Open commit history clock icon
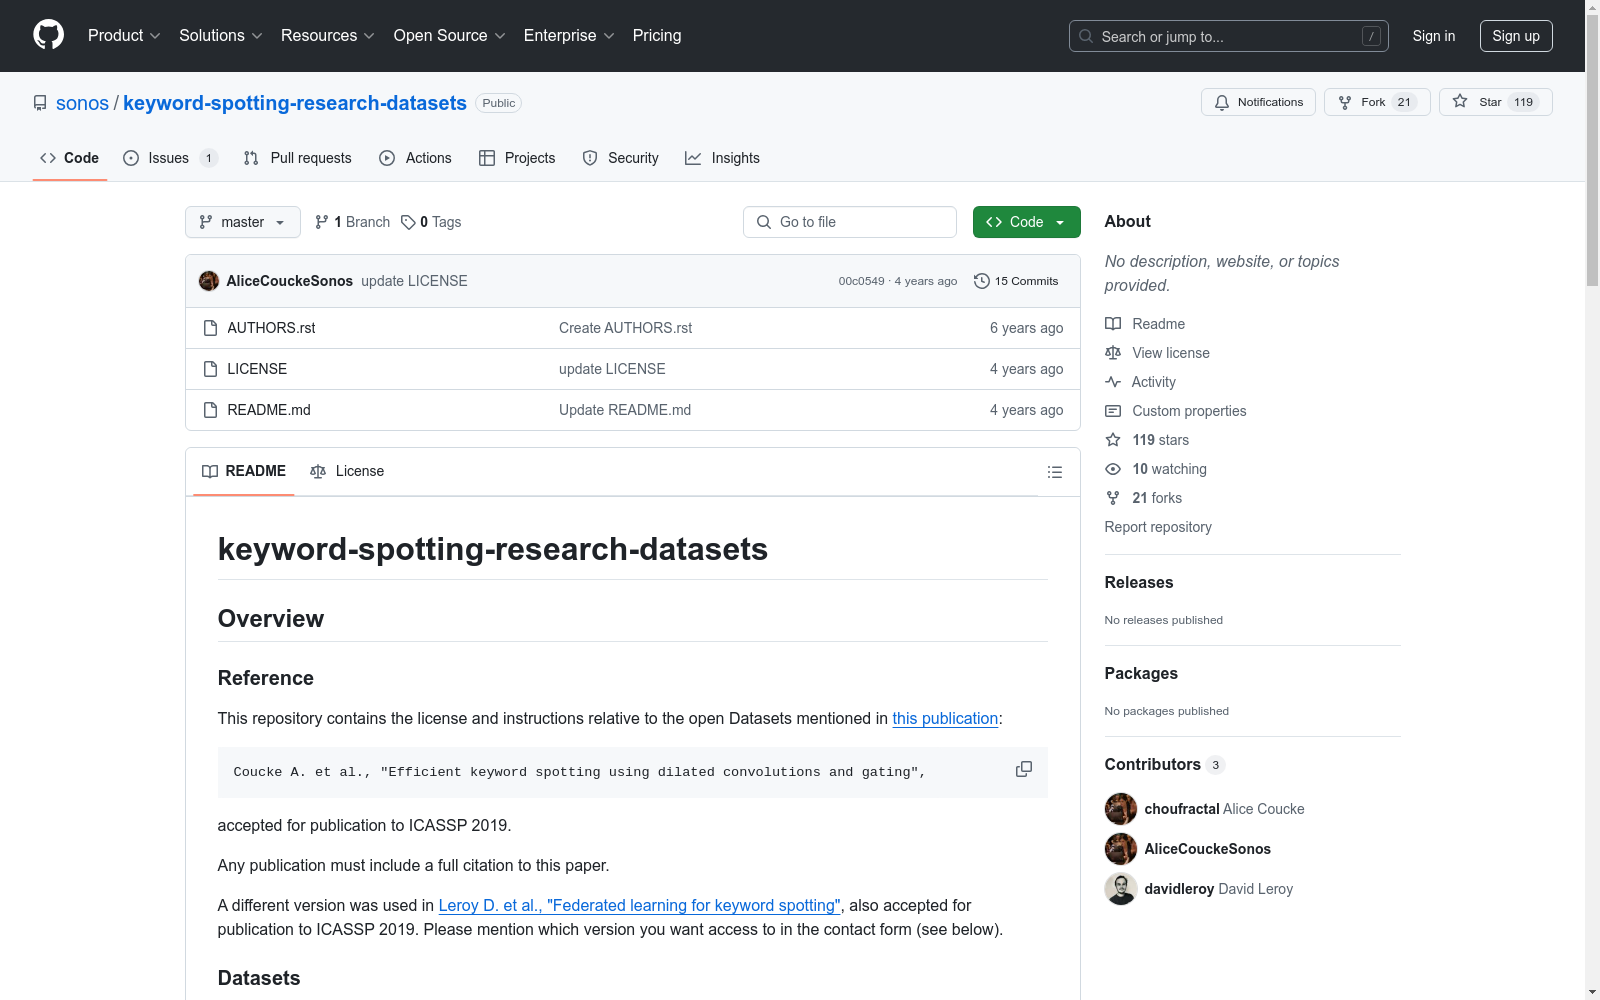This screenshot has width=1600, height=1000. (x=982, y=281)
